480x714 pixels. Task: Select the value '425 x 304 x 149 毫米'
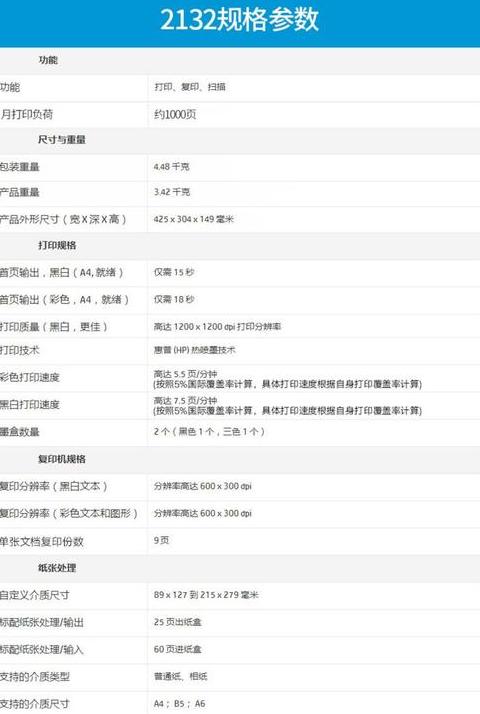[194, 219]
